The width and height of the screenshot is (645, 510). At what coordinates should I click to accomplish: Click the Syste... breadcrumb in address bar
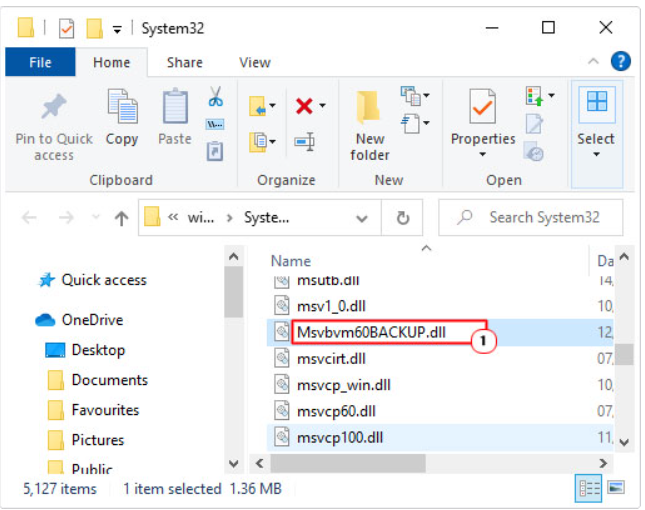pos(266,218)
